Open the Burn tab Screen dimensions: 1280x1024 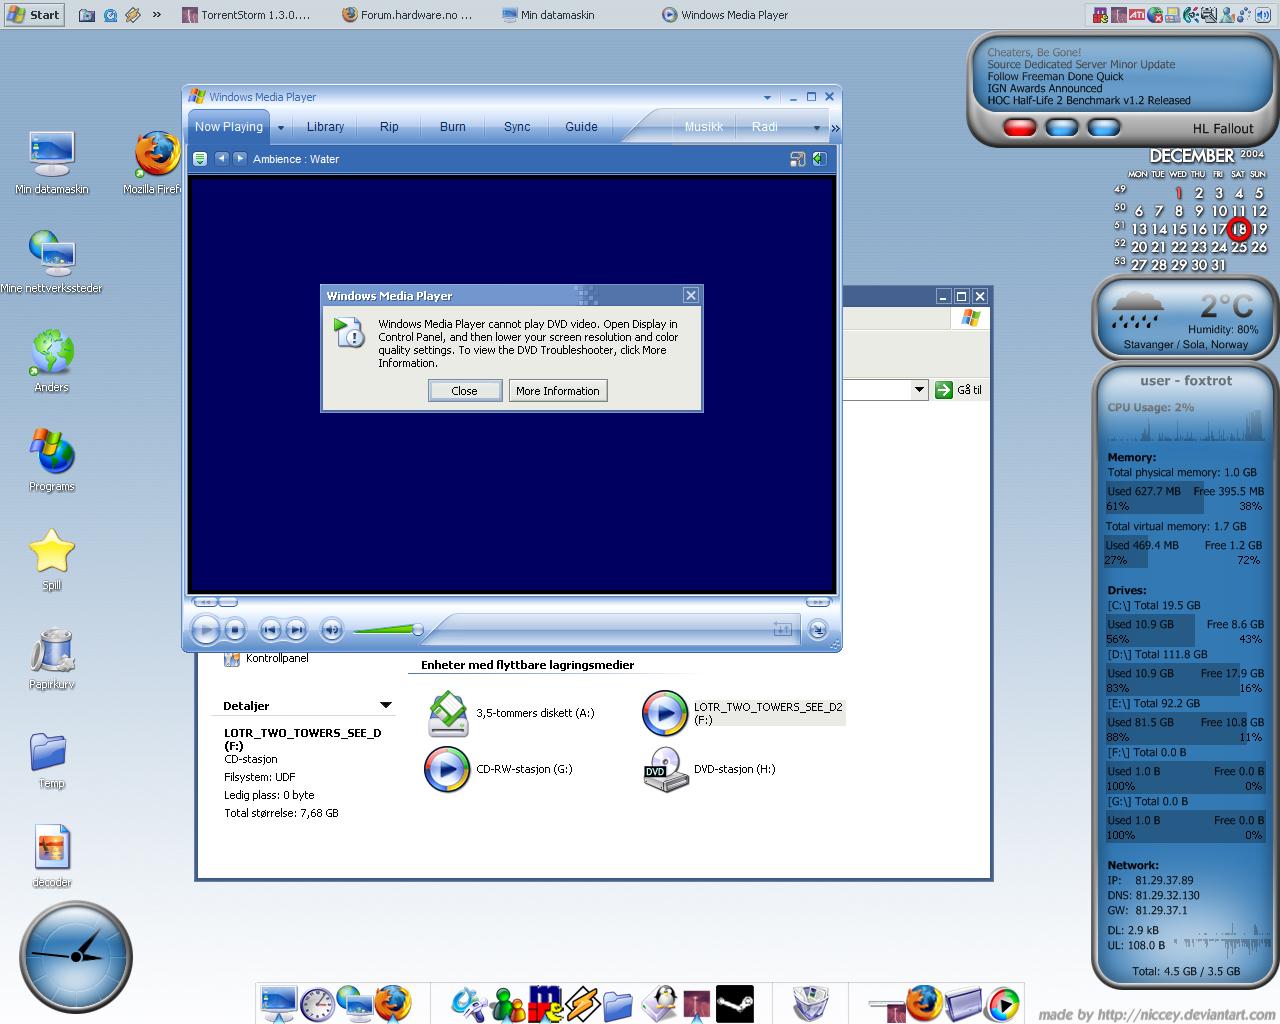453,127
